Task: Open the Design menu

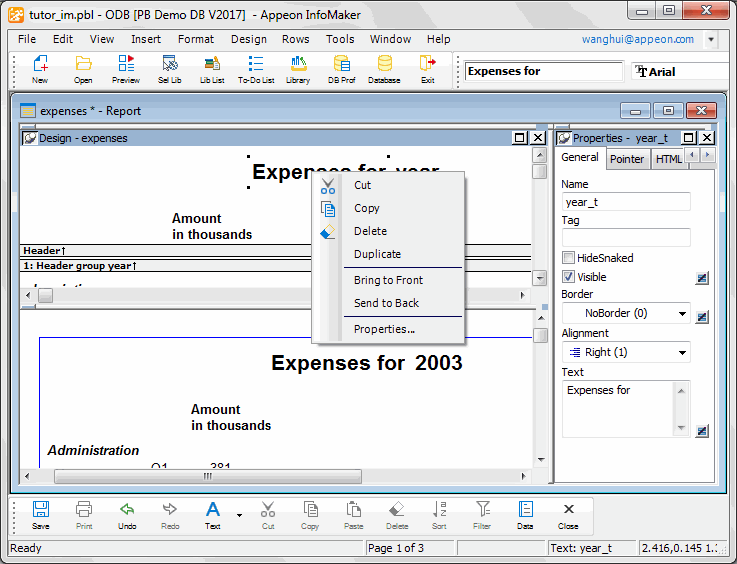Action: pos(249,39)
